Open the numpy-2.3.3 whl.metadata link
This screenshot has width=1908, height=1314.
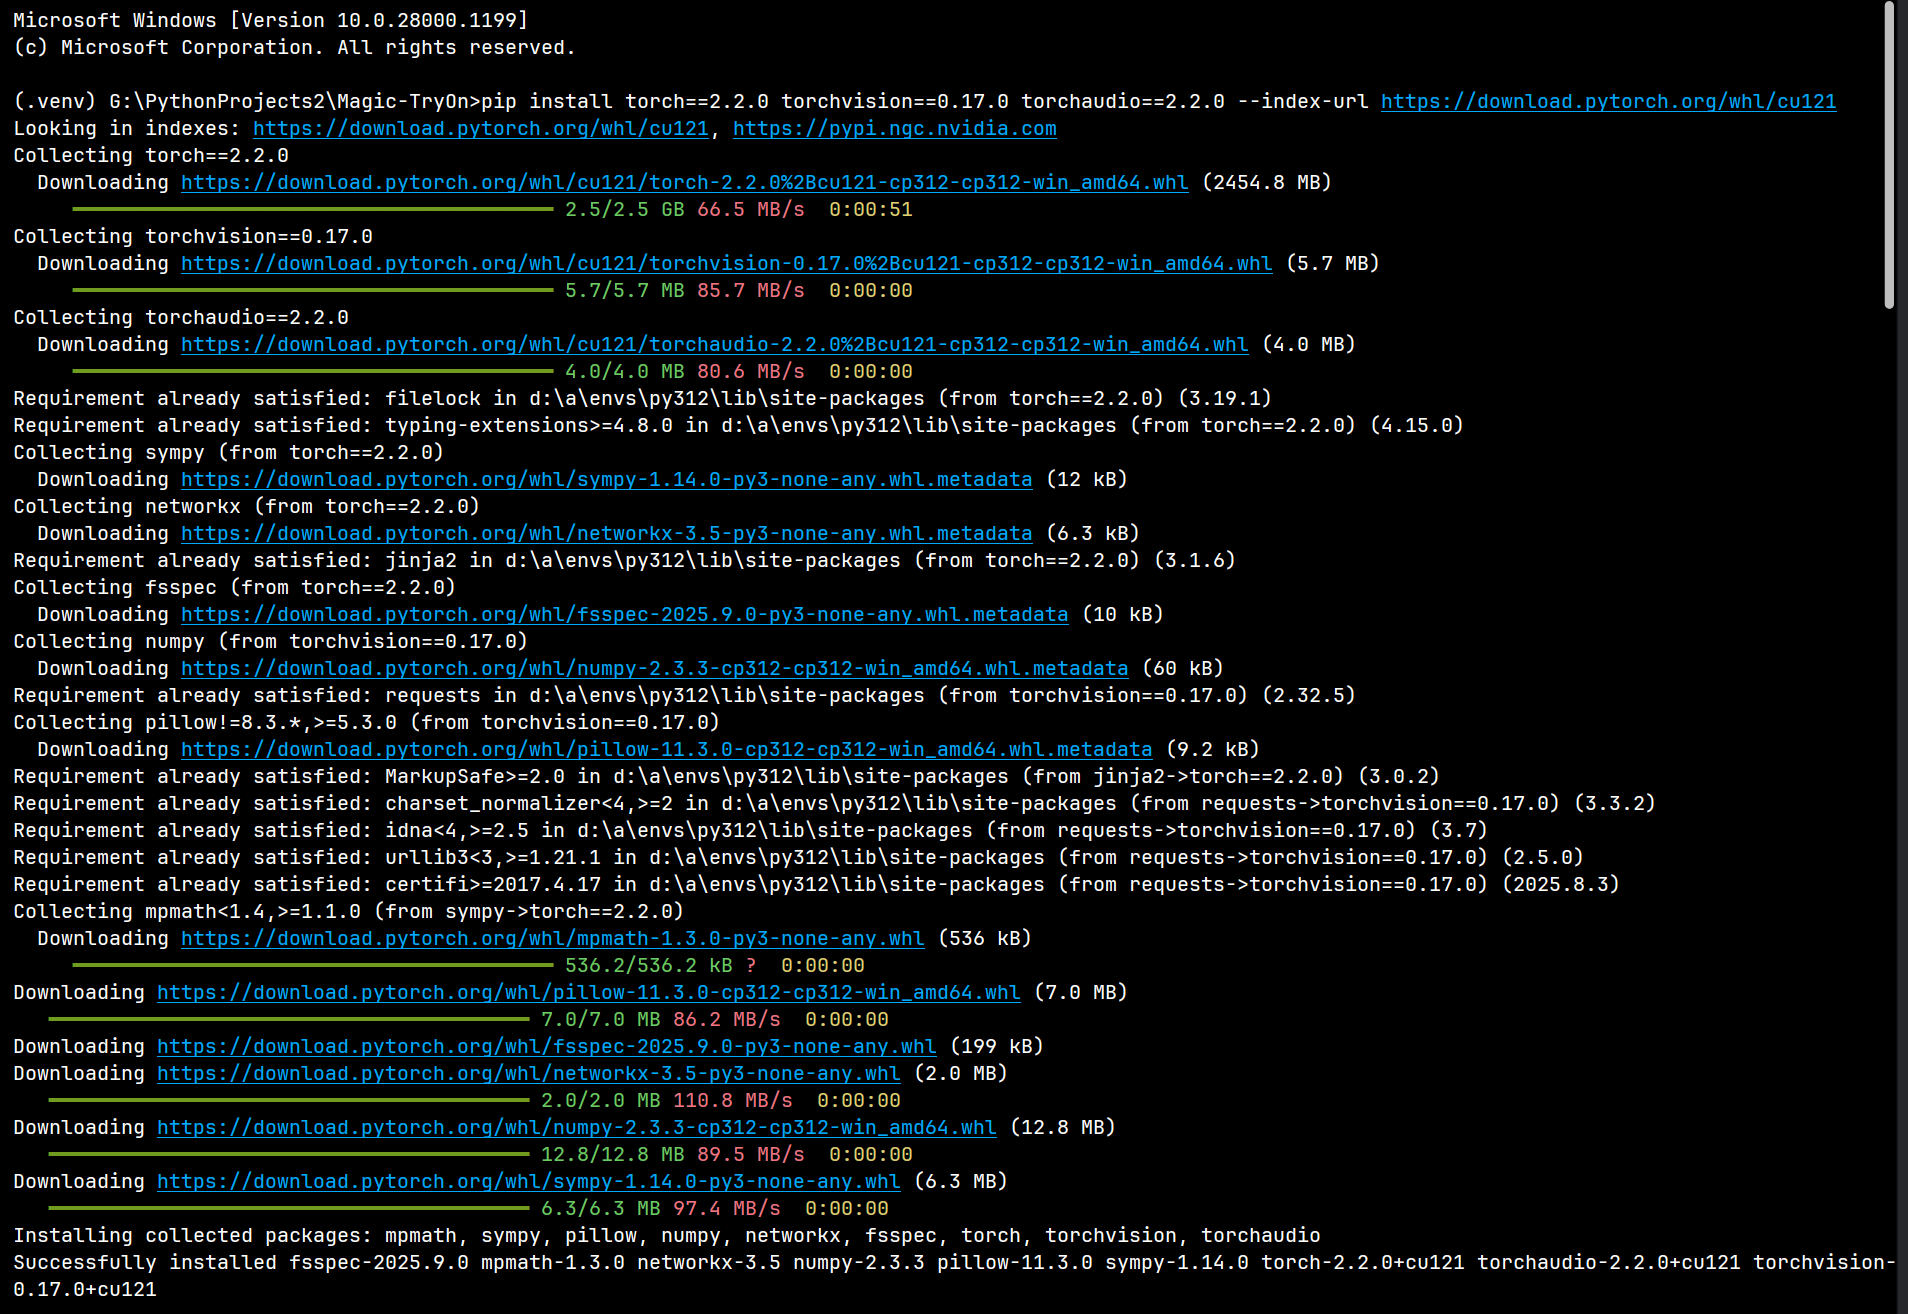point(654,668)
